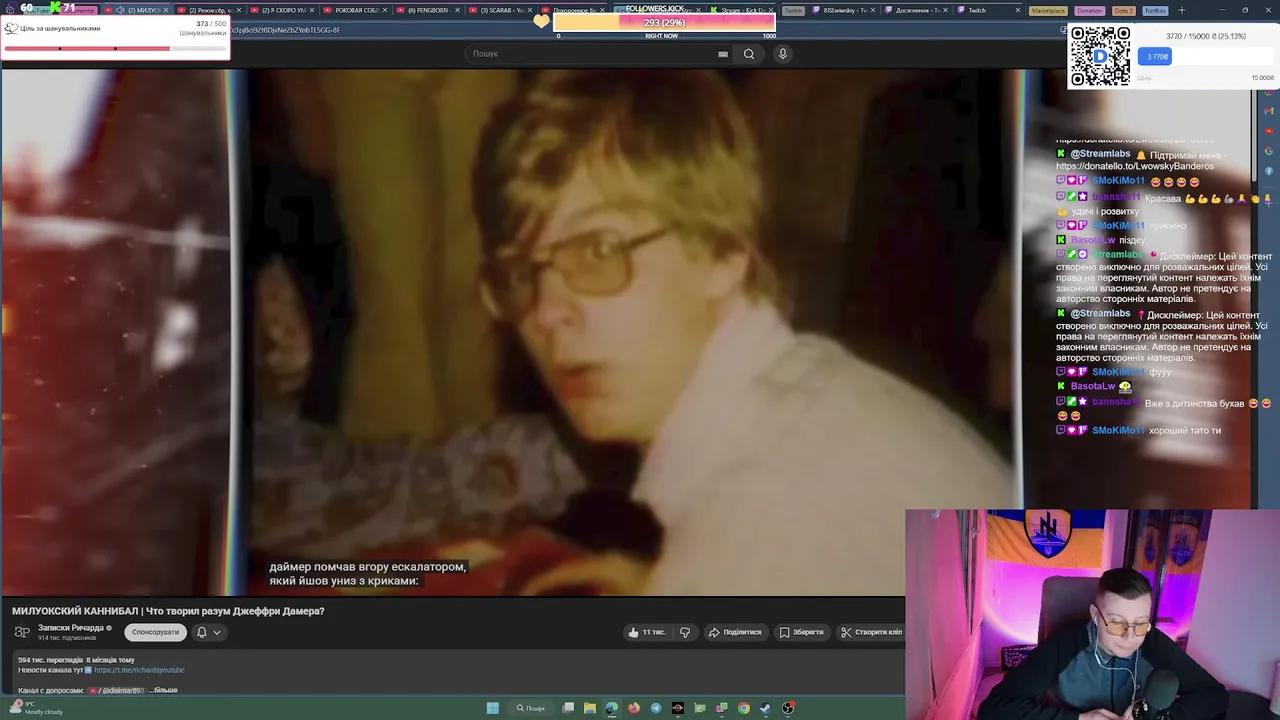Viewport: 1280px width, 720px height.
Task: Click the donation QR code
Action: [1100, 57]
